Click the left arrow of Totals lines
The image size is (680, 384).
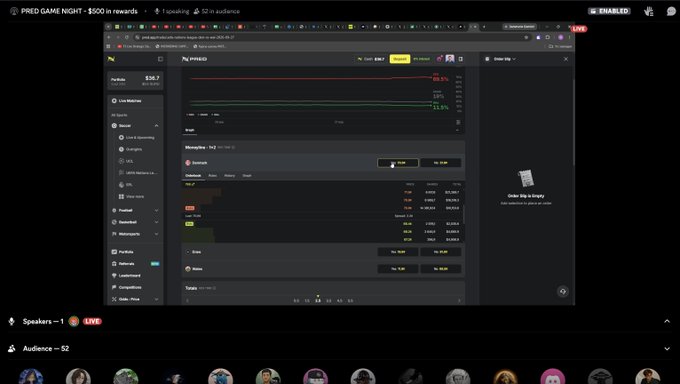point(187,300)
